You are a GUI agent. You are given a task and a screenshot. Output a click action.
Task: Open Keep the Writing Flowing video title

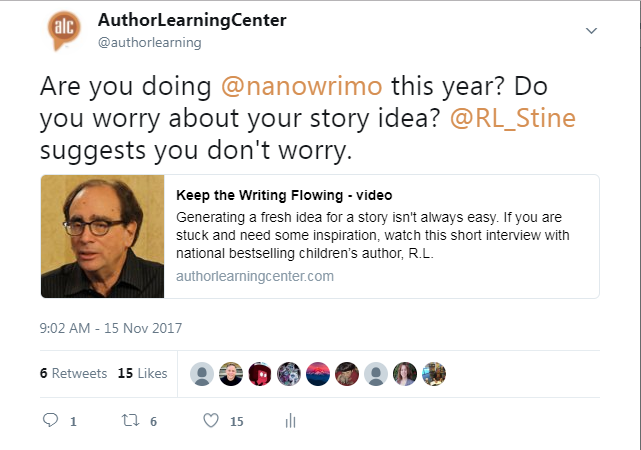pos(283,194)
